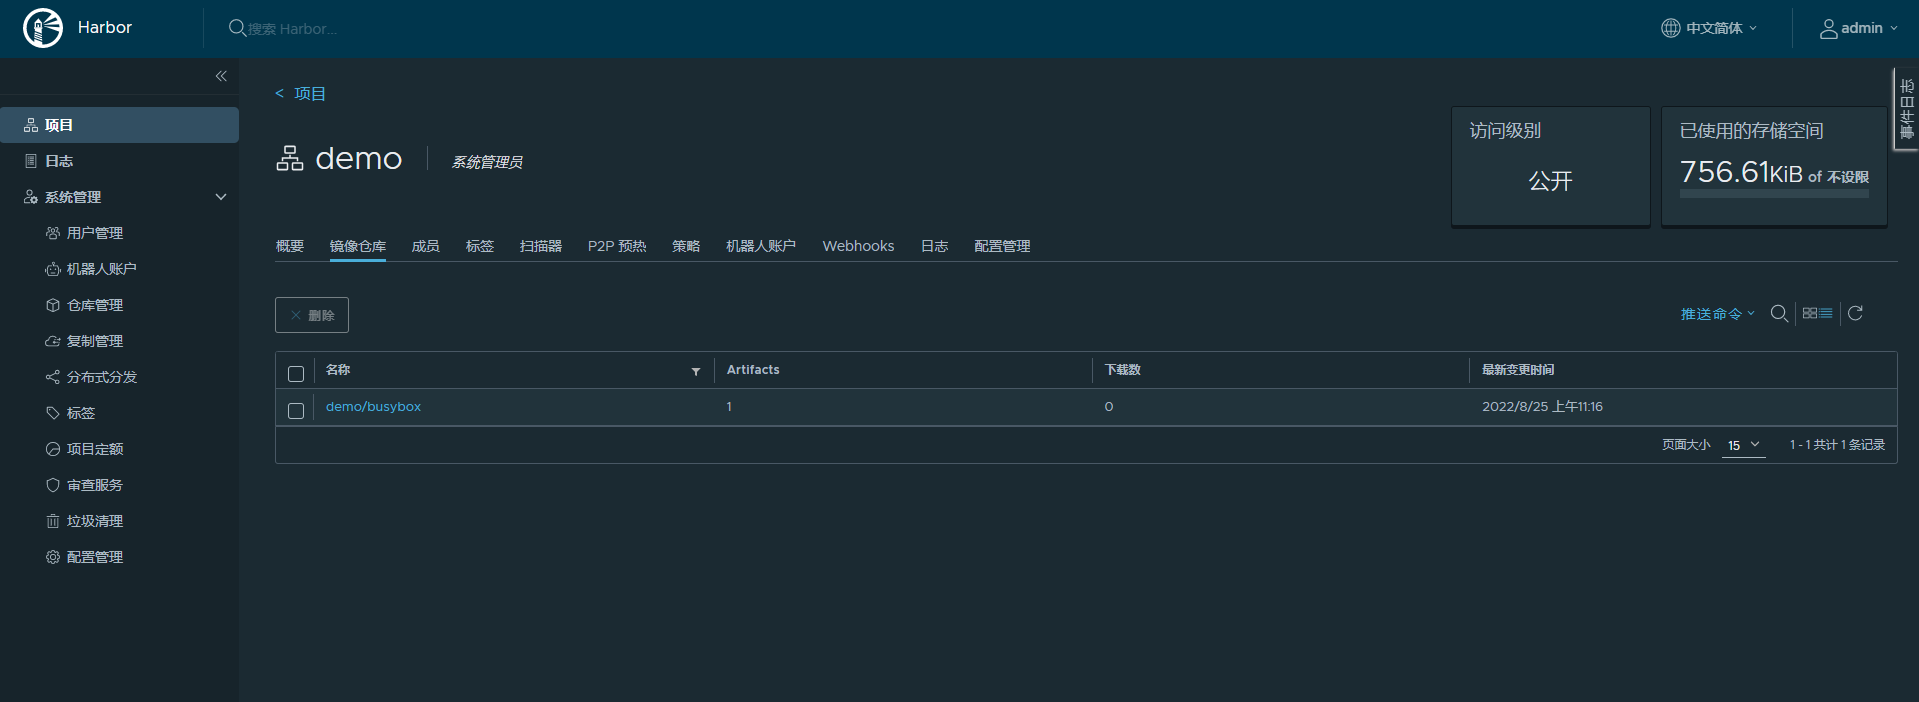This screenshot has width=1919, height=702.
Task: Collapse the 系统管理 section in sidebar
Action: tap(221, 197)
